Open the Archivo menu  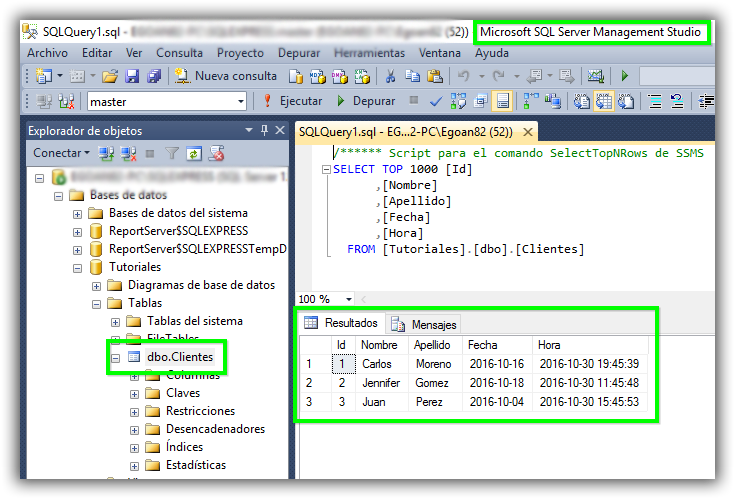[47, 53]
